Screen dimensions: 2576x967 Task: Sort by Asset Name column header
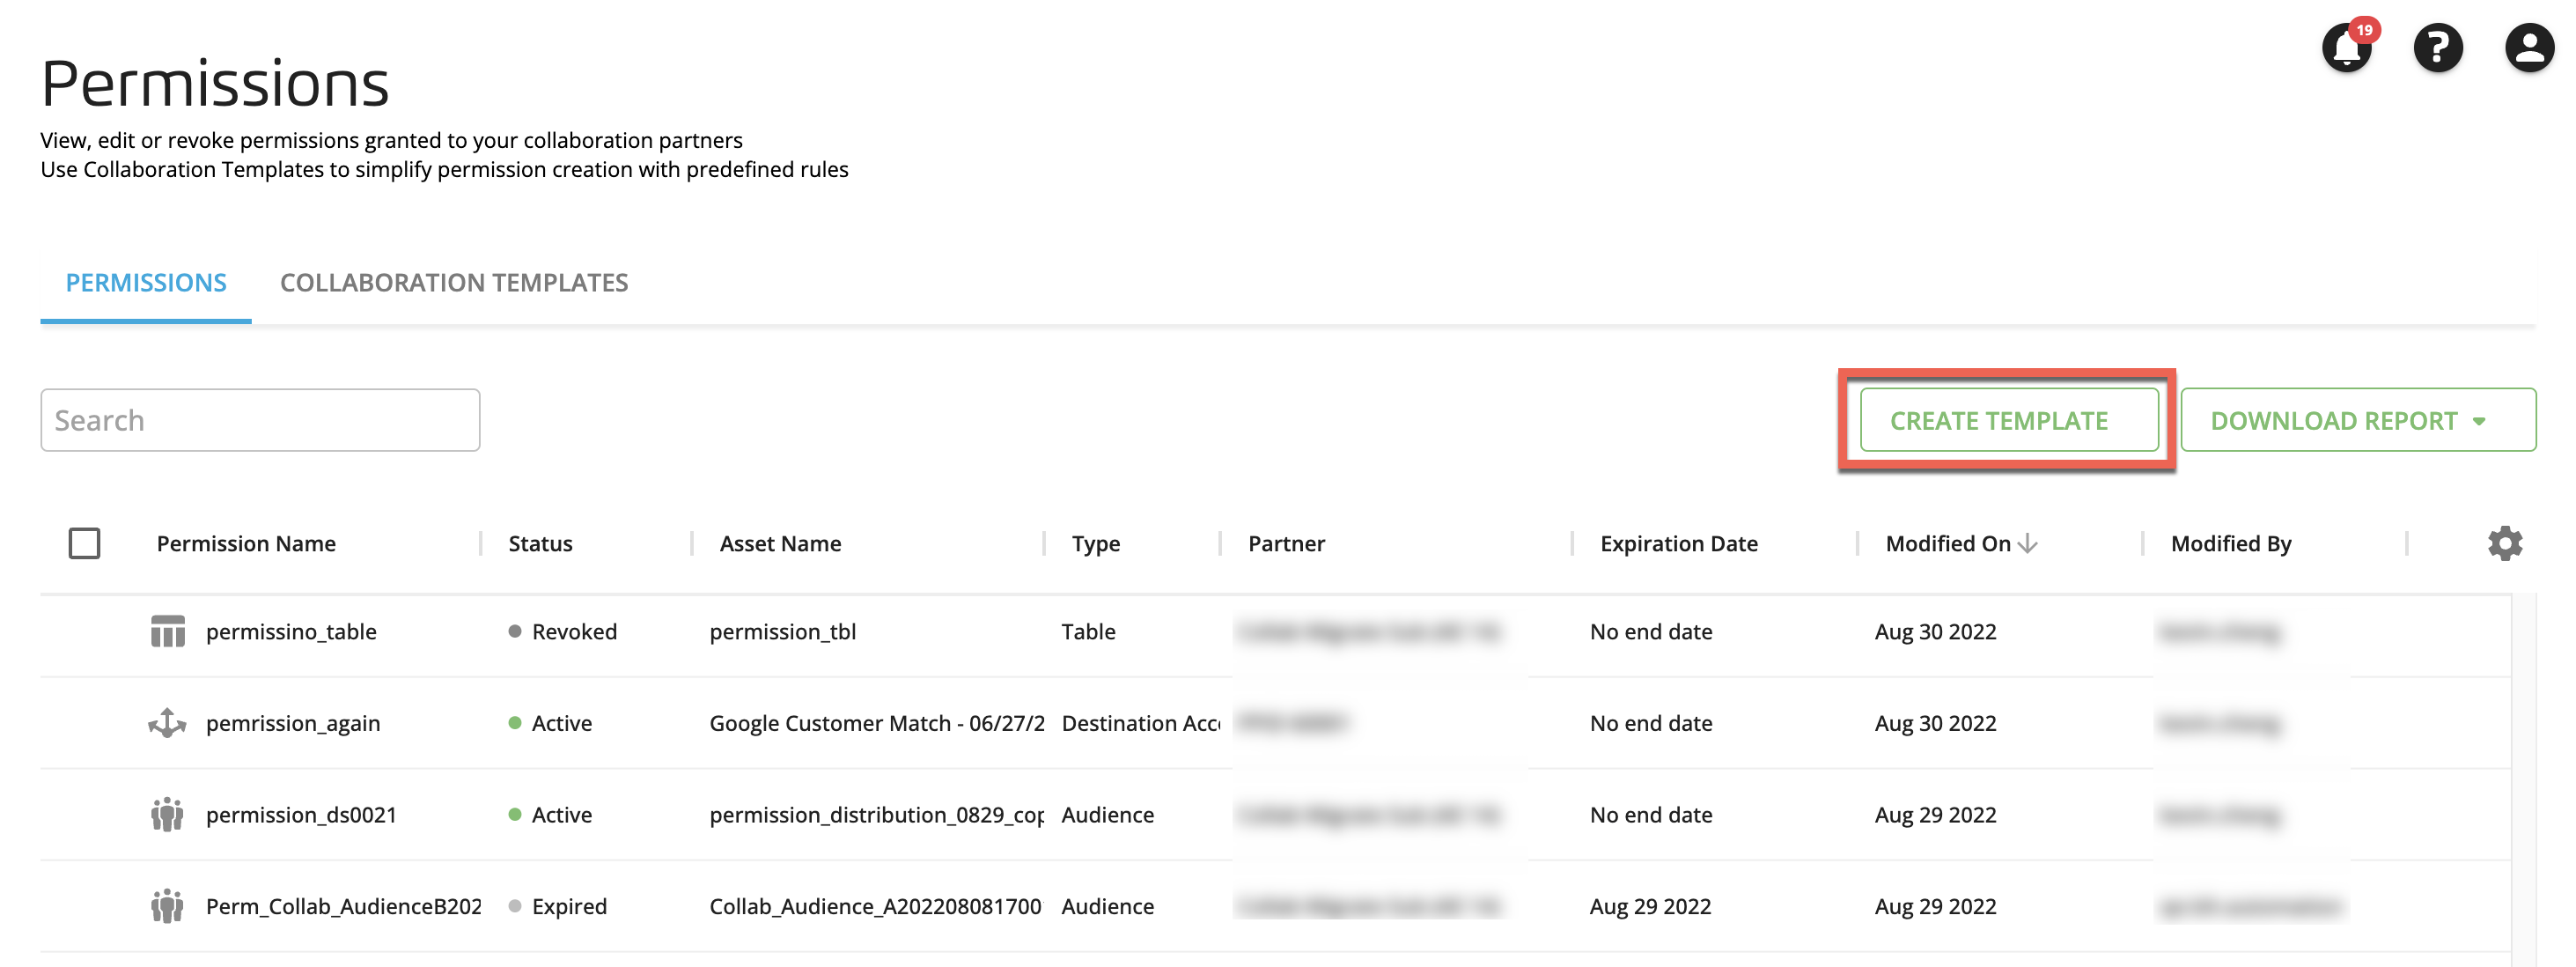tap(780, 543)
